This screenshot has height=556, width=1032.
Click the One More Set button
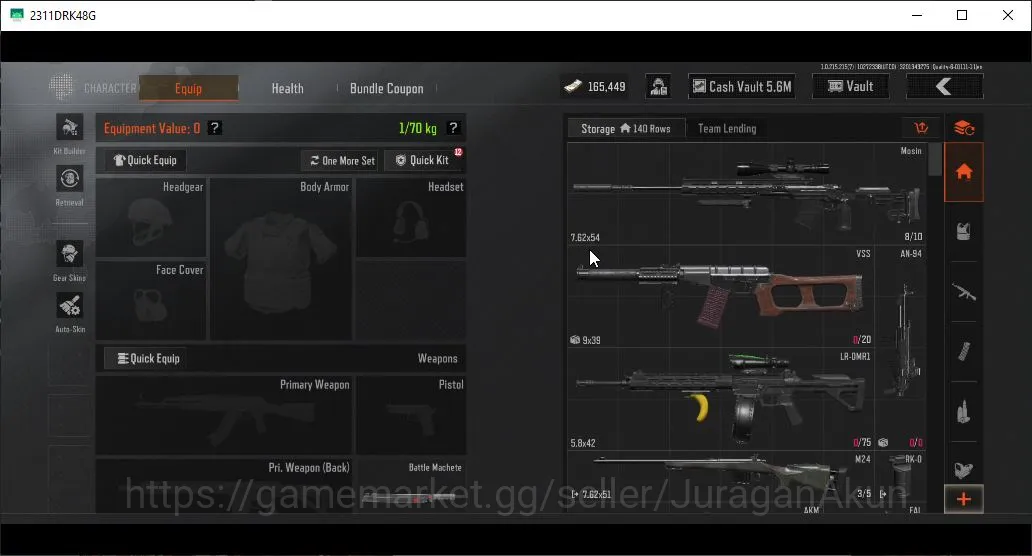click(342, 161)
